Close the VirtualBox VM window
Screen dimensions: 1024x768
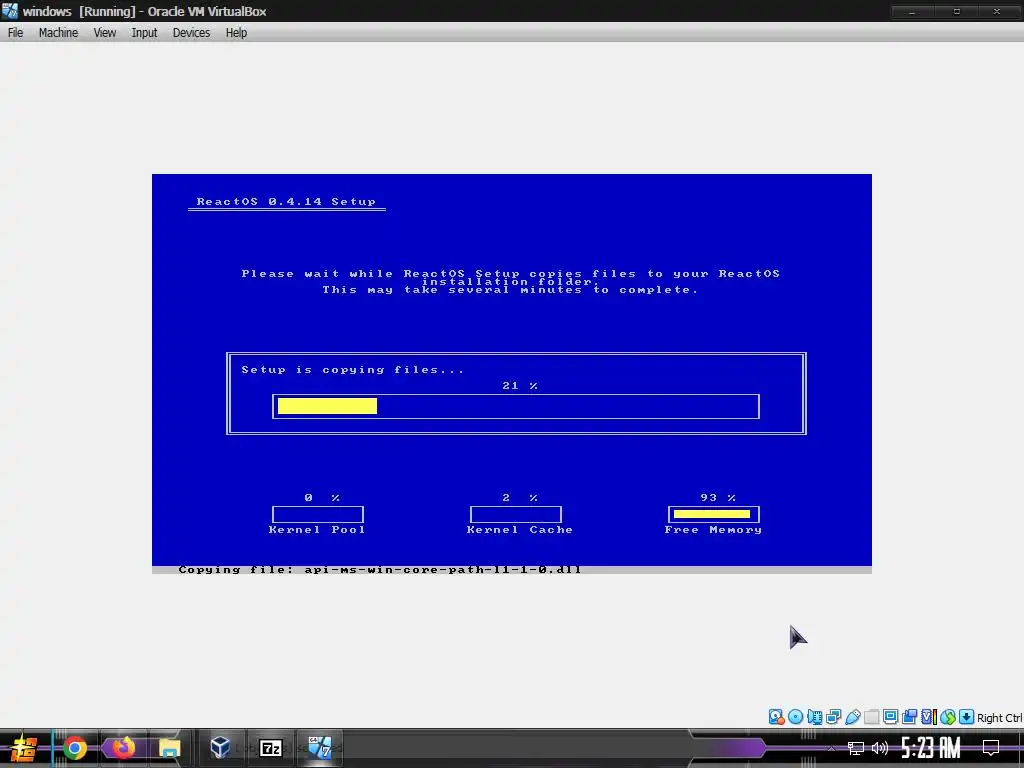coord(997,11)
